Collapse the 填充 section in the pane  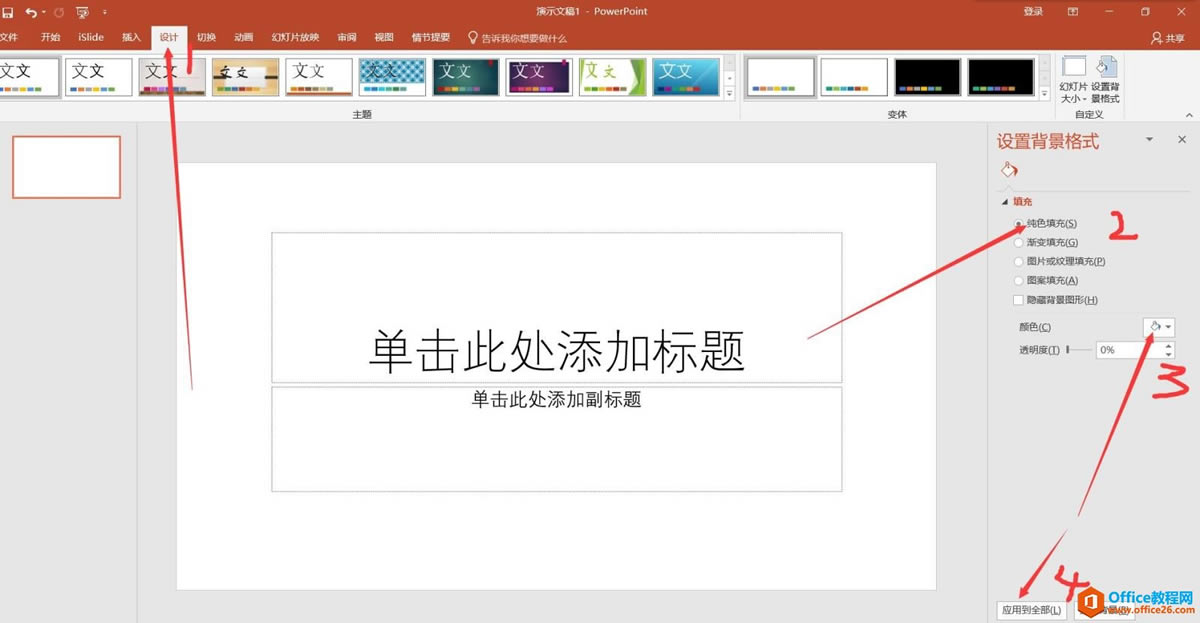[1008, 201]
